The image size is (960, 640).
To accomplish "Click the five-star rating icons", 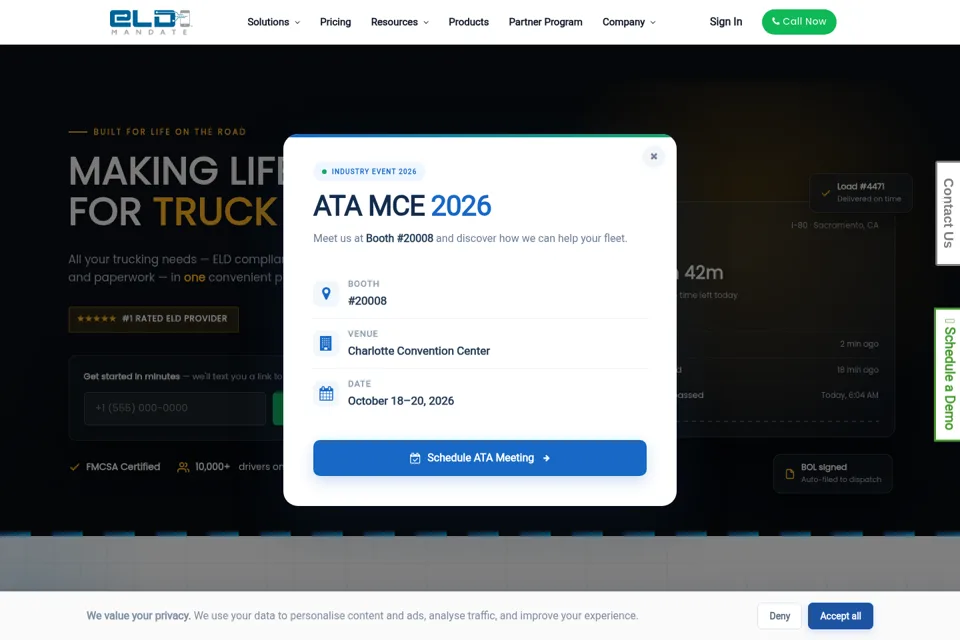I will (x=97, y=318).
